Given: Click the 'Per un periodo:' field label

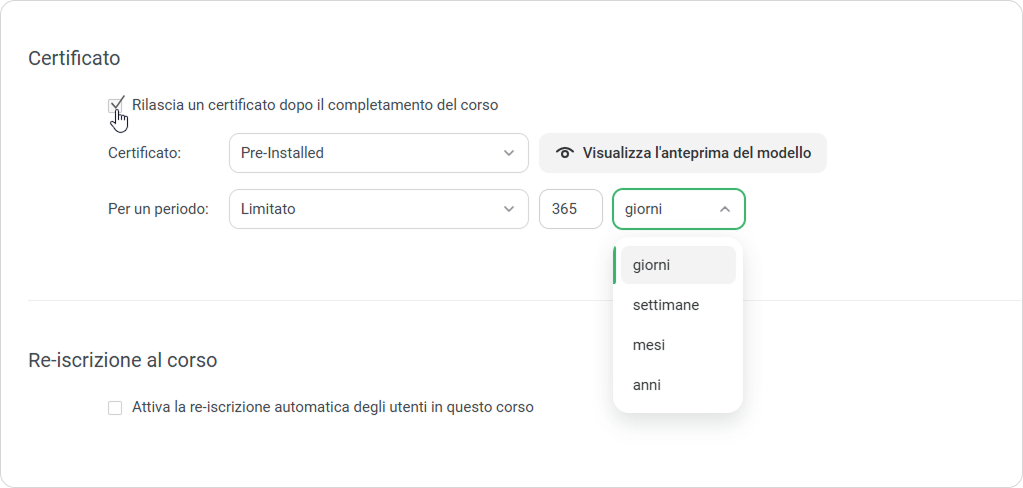Looking at the screenshot, I should (x=157, y=209).
